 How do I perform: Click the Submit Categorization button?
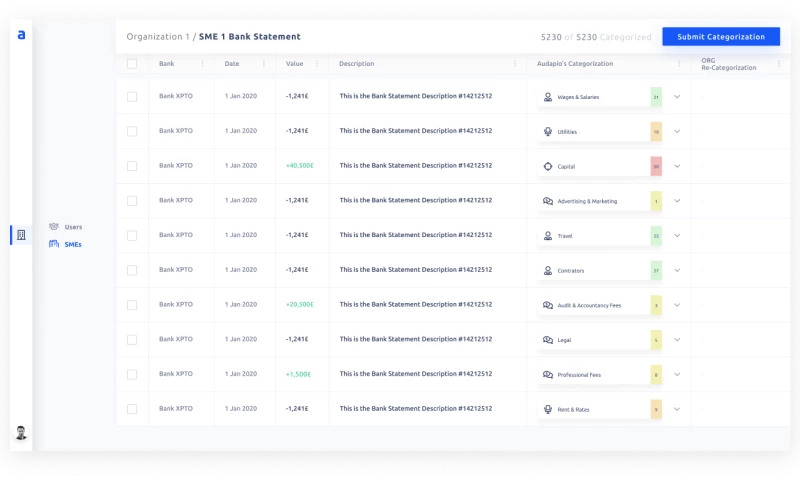coord(720,37)
